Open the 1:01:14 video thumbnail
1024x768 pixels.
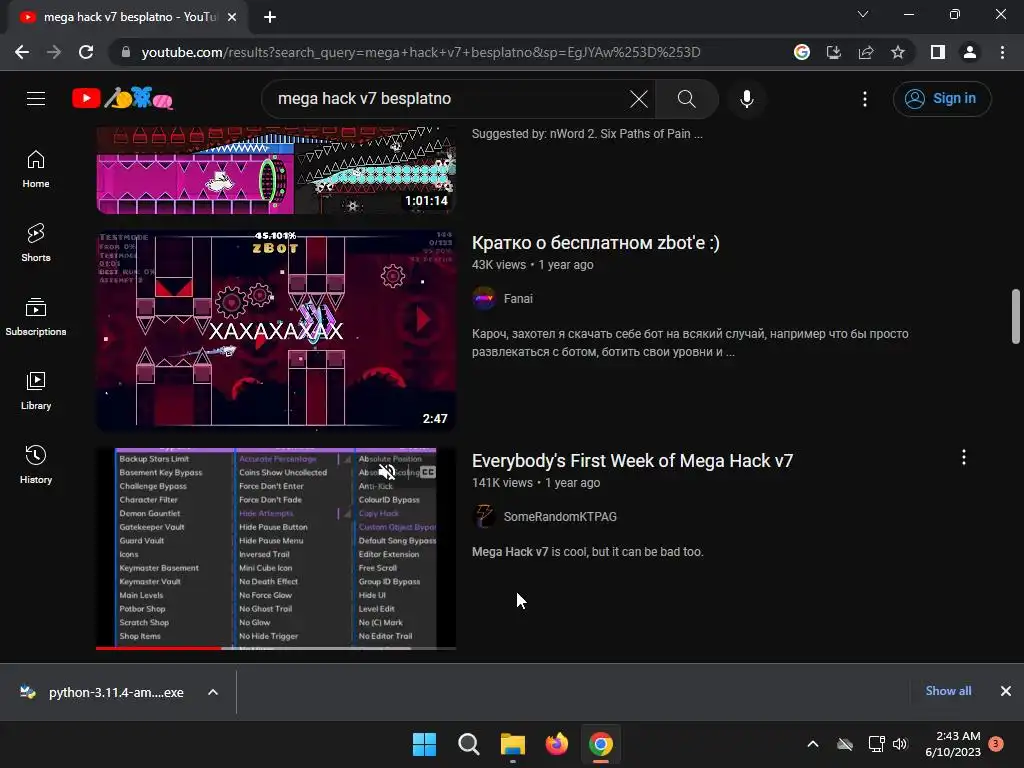coord(276,170)
